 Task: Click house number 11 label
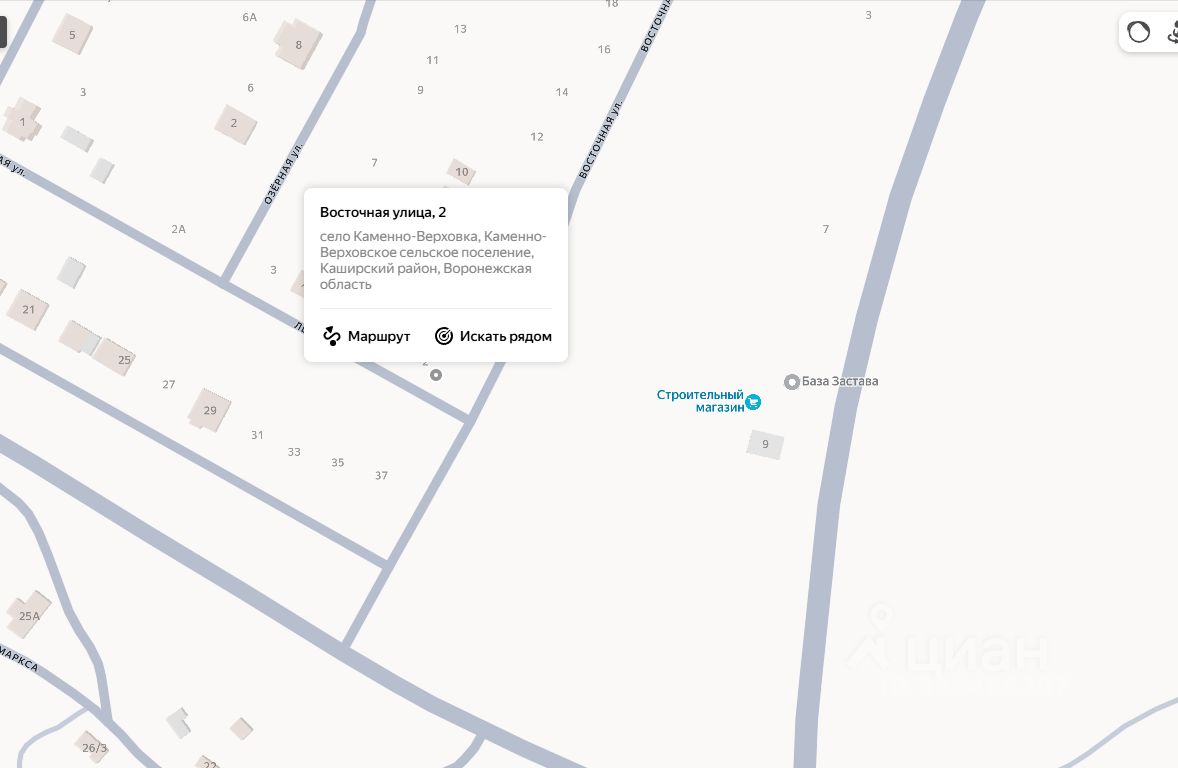tap(433, 59)
